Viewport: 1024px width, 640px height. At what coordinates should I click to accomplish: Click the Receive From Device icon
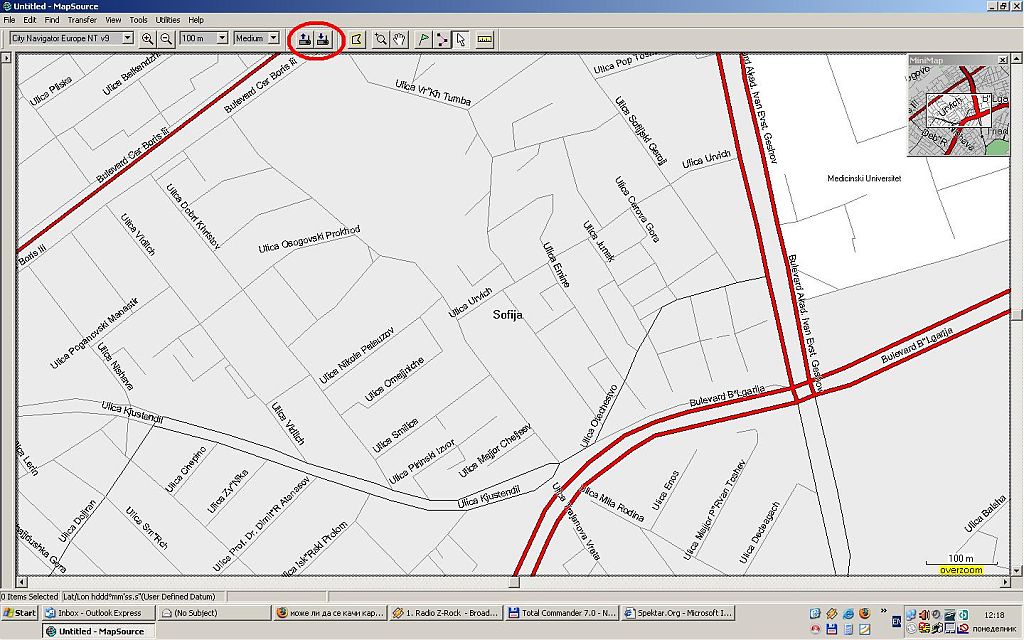(x=323, y=39)
